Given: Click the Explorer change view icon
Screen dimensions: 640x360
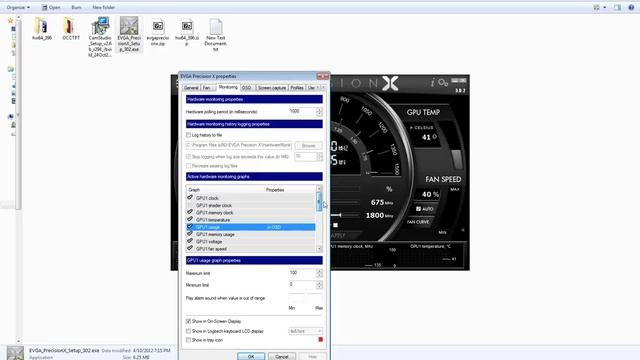Looking at the screenshot, I should click(597, 7).
